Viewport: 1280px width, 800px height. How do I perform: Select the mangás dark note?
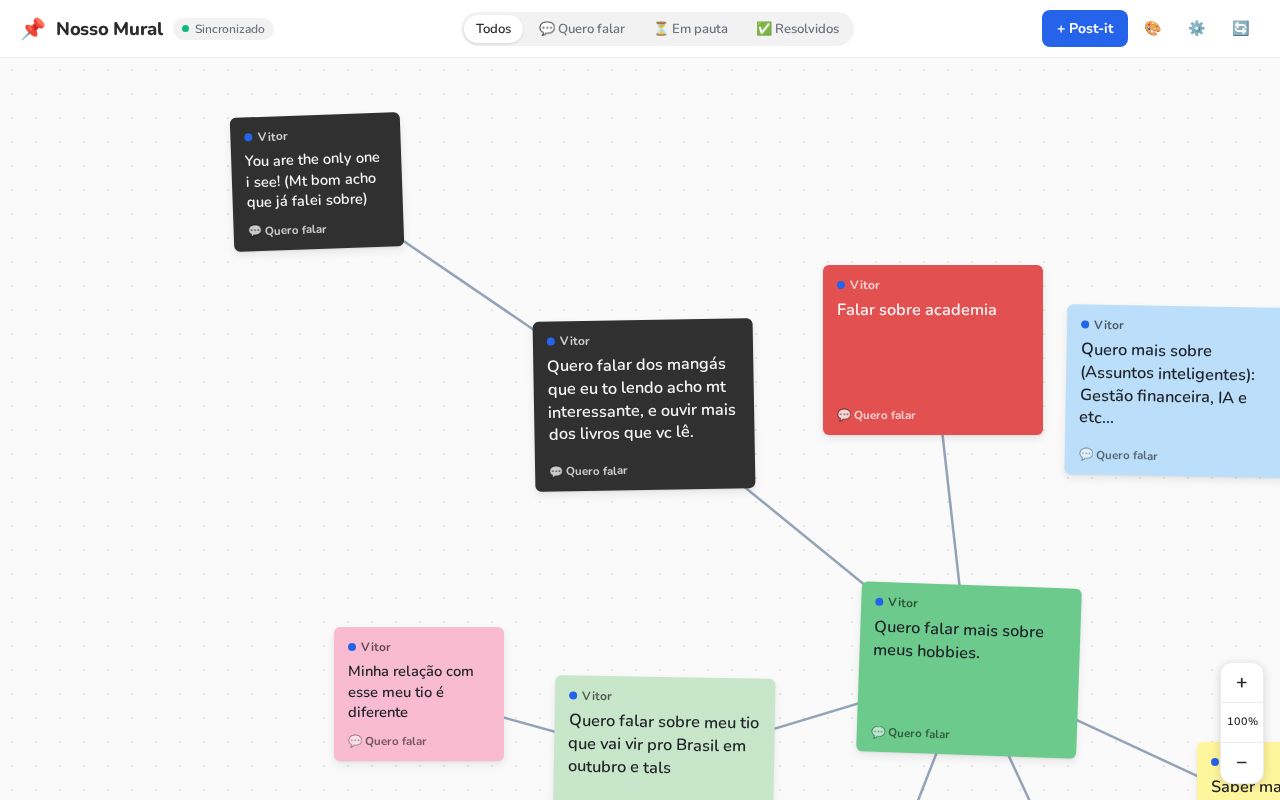(644, 405)
